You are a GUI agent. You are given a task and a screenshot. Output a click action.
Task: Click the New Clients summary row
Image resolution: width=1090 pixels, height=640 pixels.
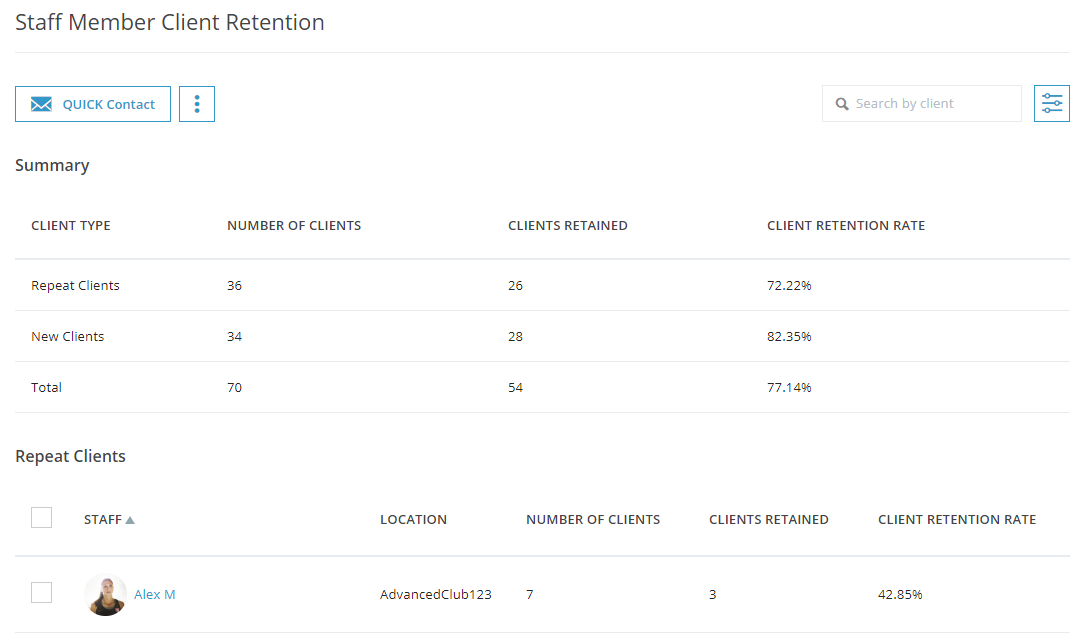(67, 337)
